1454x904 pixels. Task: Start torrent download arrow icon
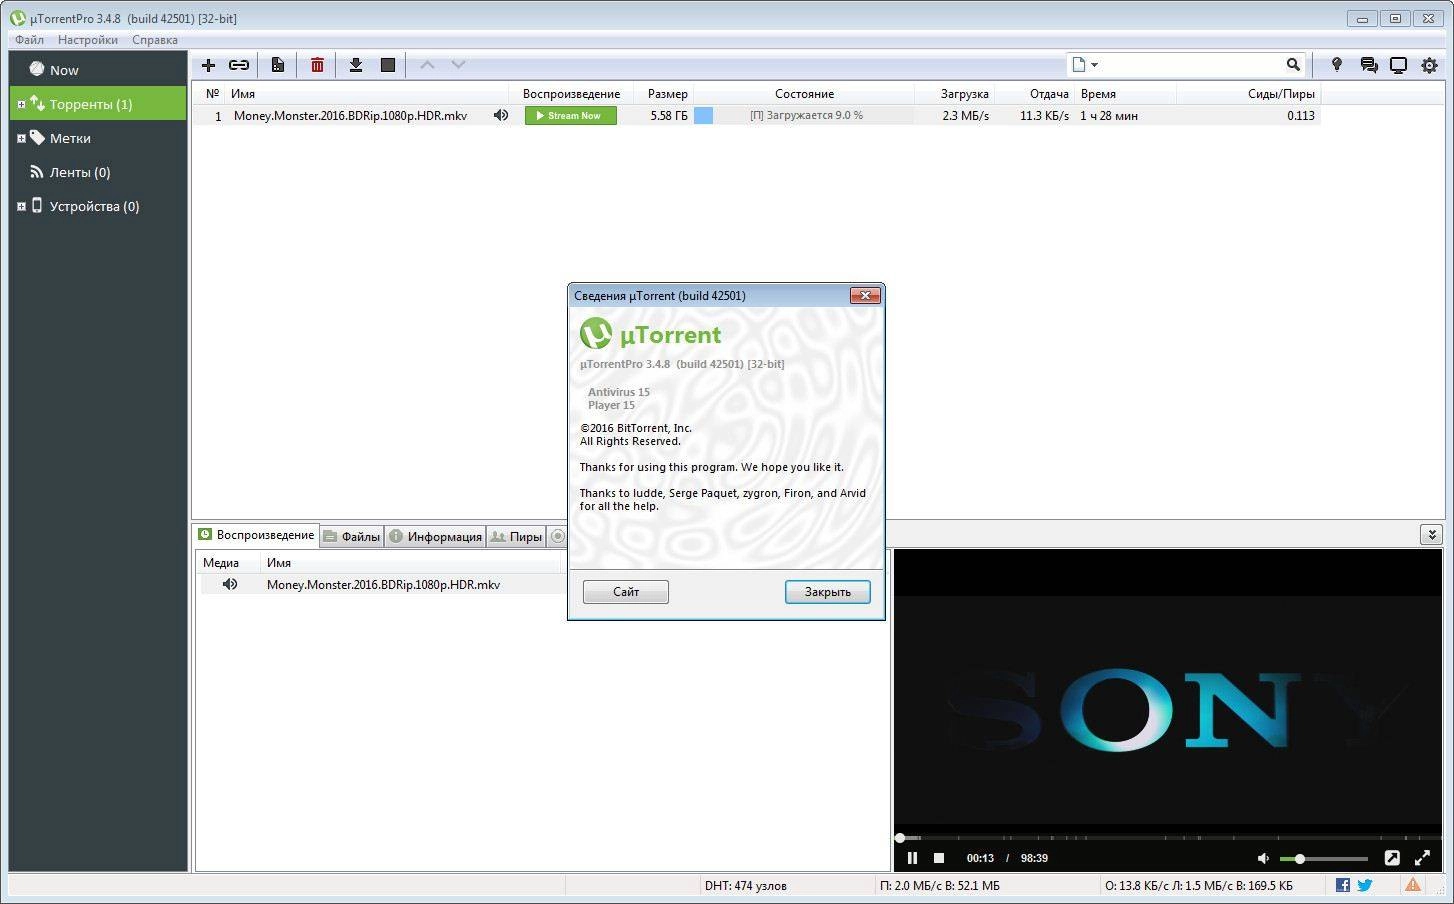pyautogui.click(x=355, y=65)
